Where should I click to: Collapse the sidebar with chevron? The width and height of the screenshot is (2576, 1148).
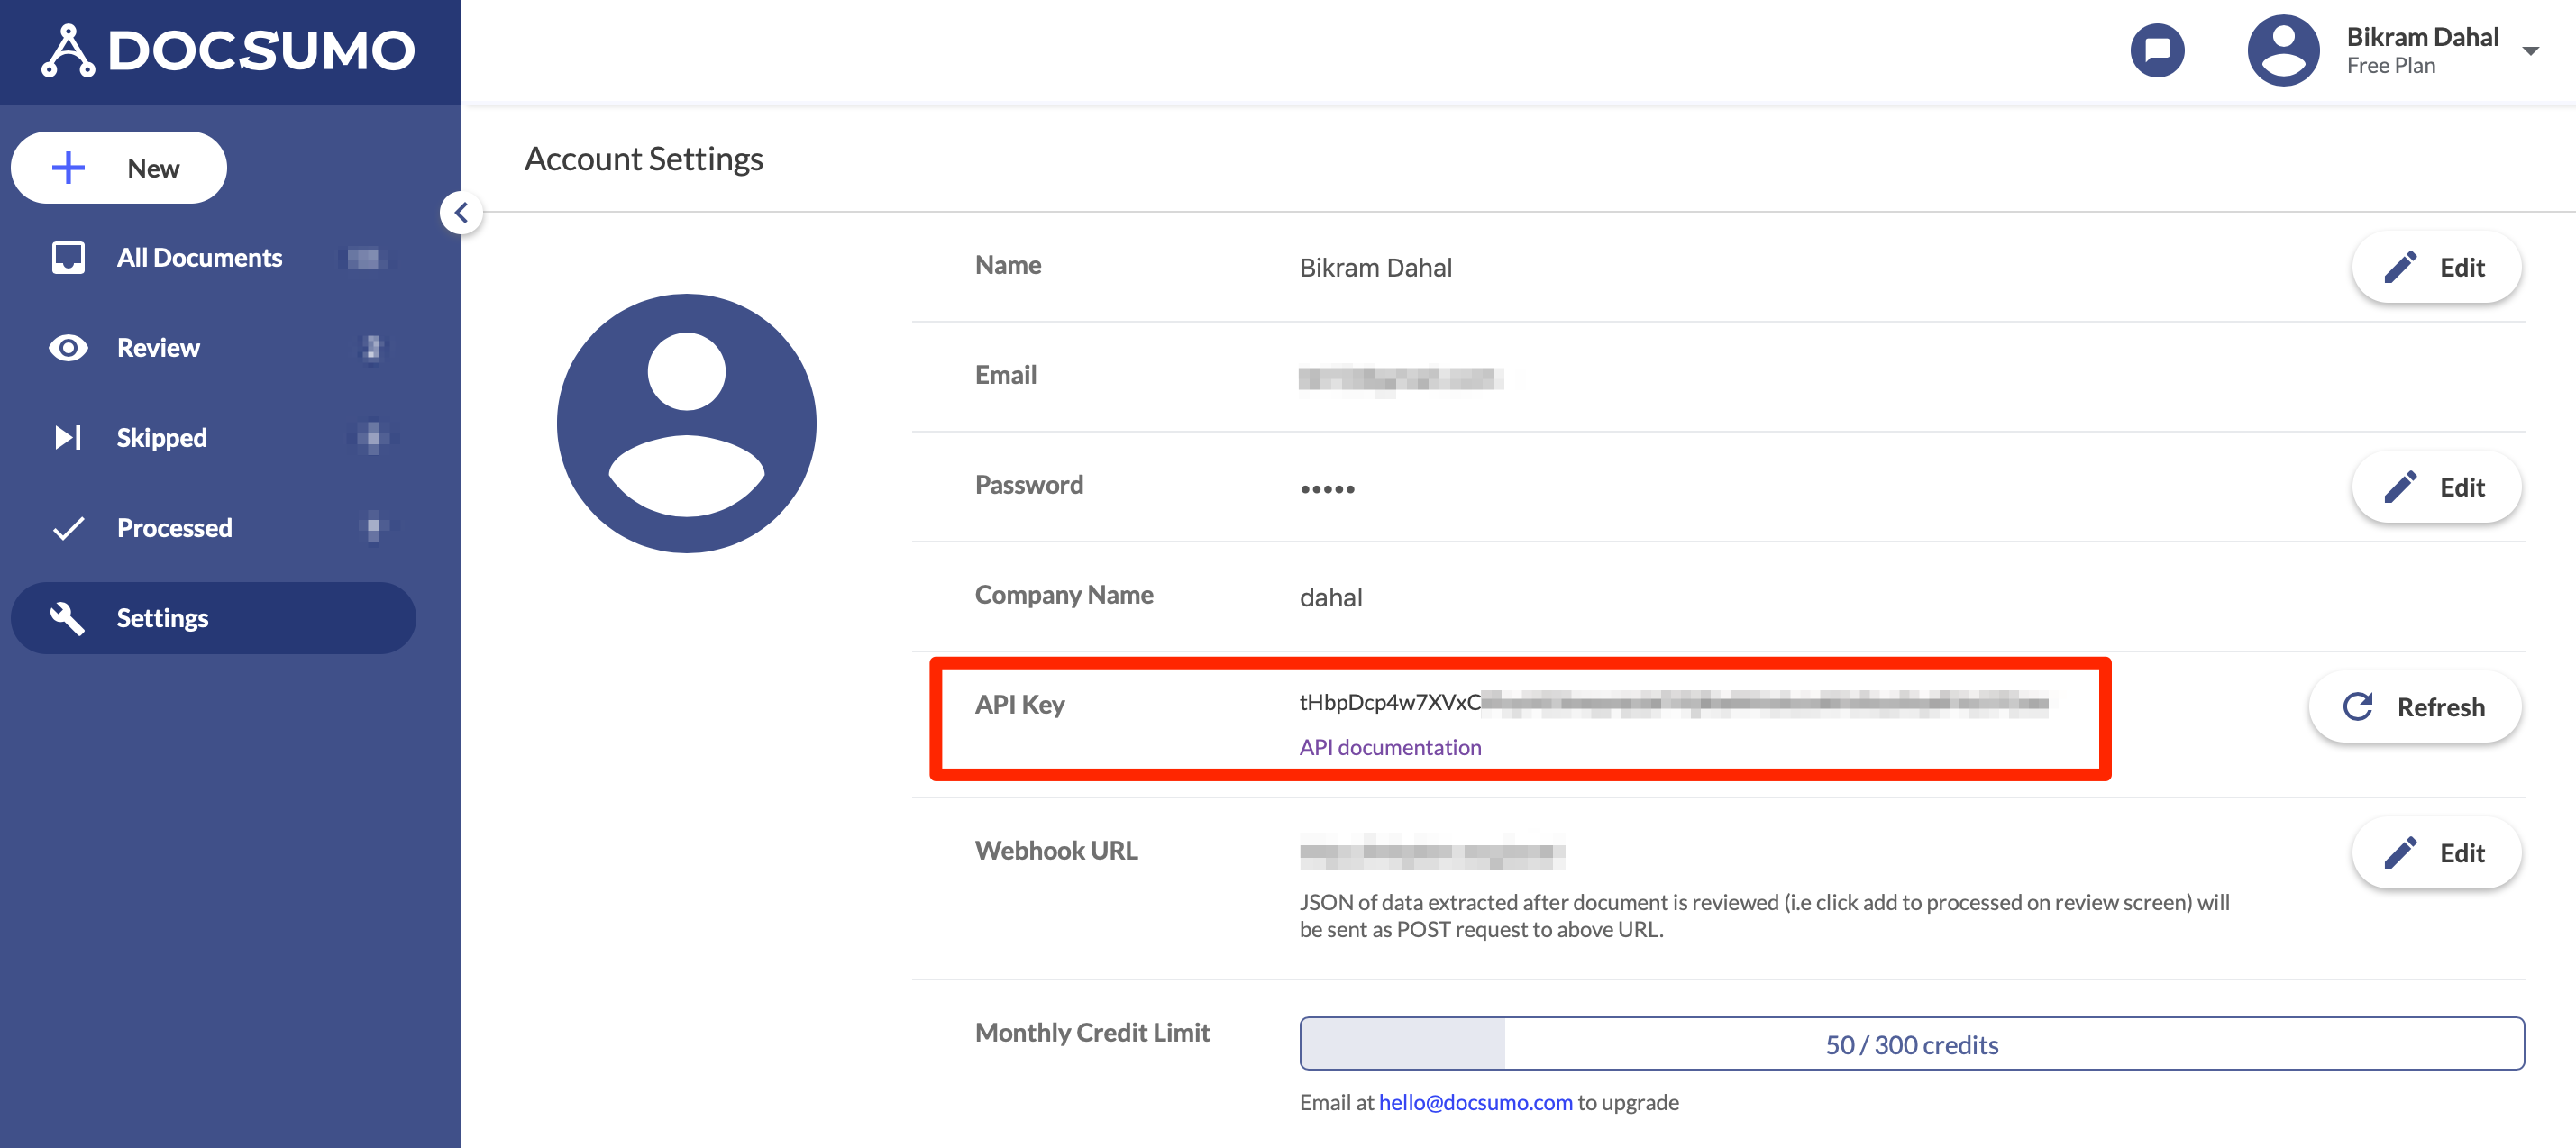[461, 212]
